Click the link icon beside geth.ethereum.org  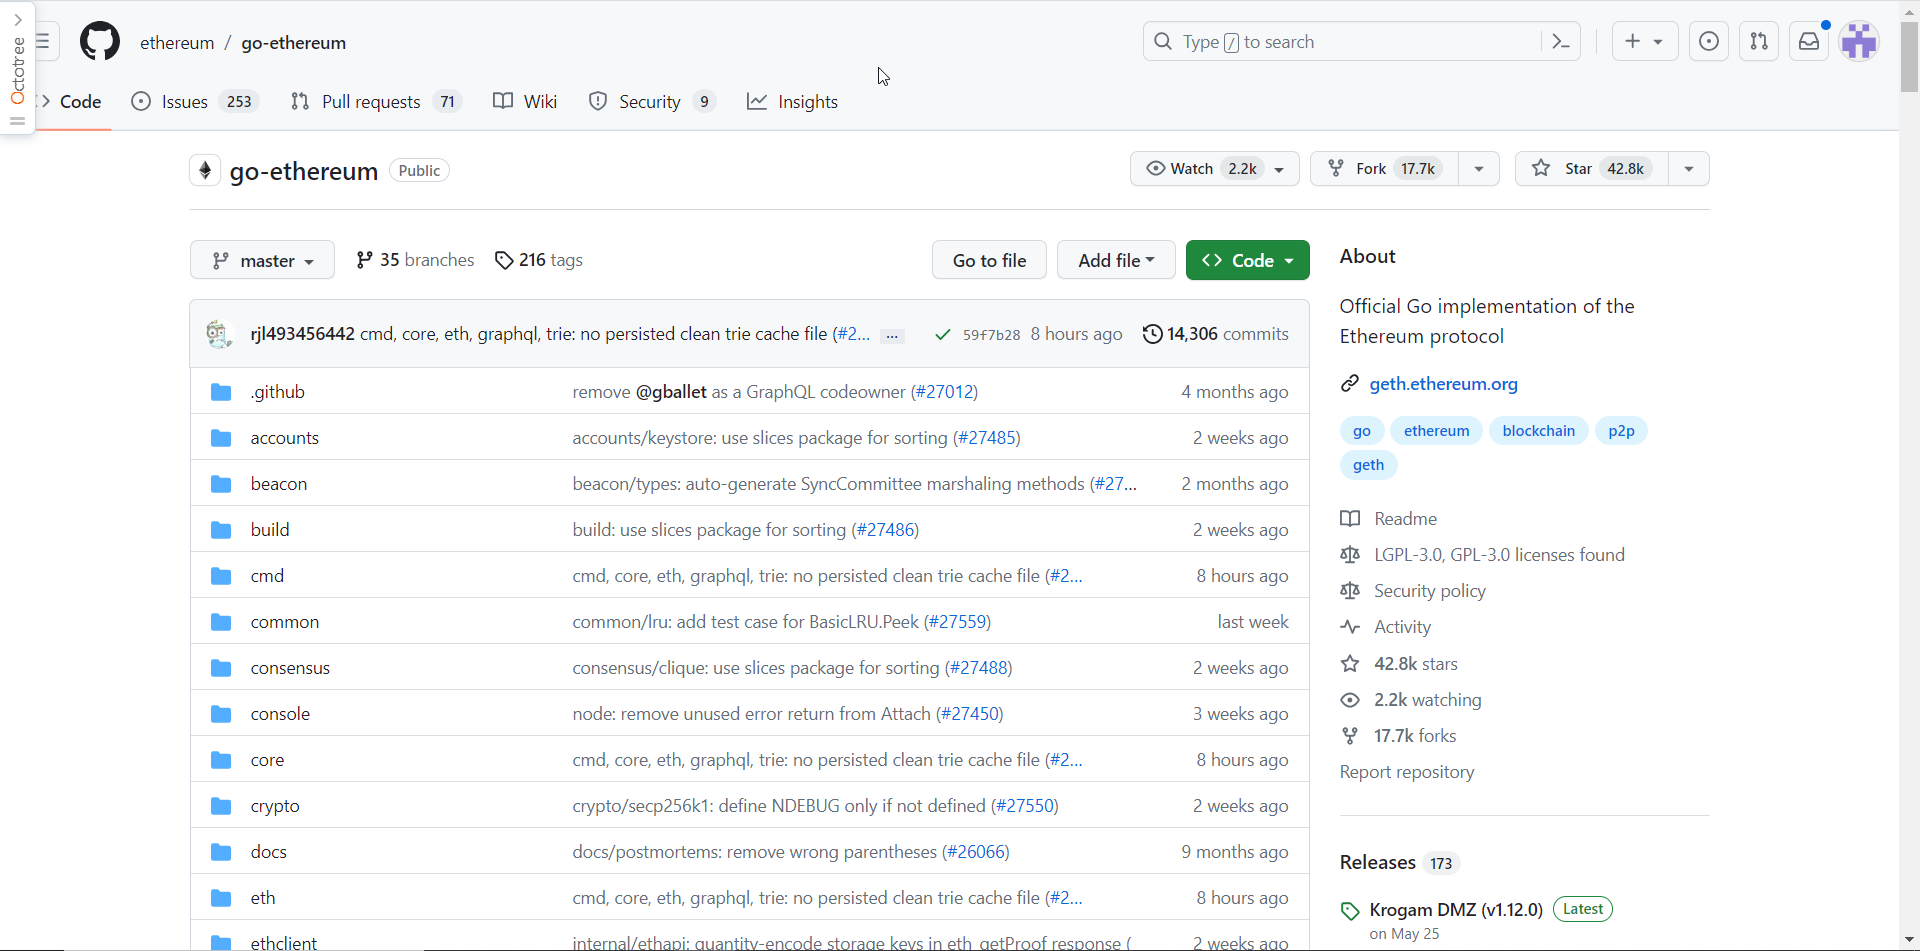click(x=1350, y=384)
